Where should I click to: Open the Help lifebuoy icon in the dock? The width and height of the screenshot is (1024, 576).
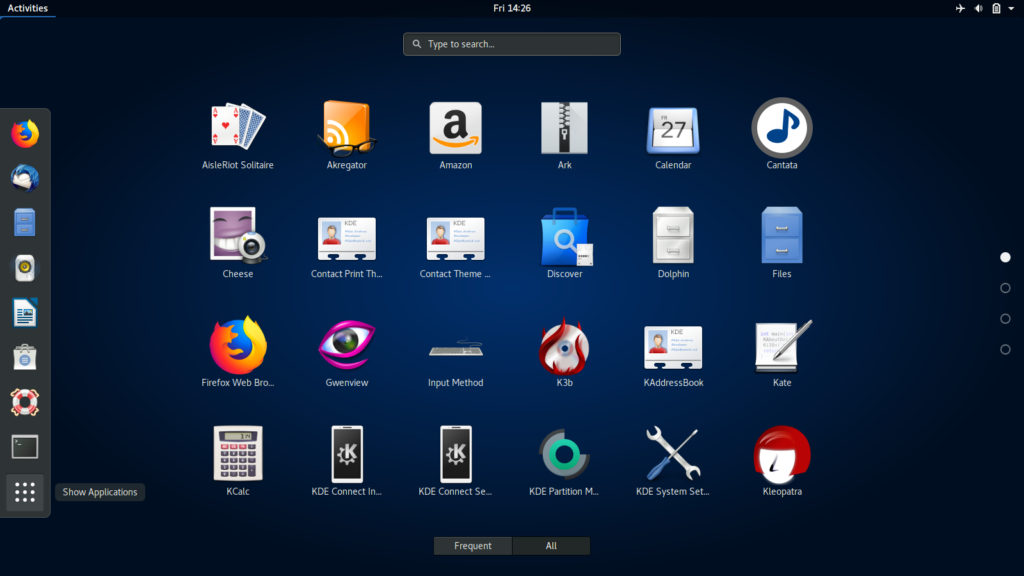[x=25, y=402]
